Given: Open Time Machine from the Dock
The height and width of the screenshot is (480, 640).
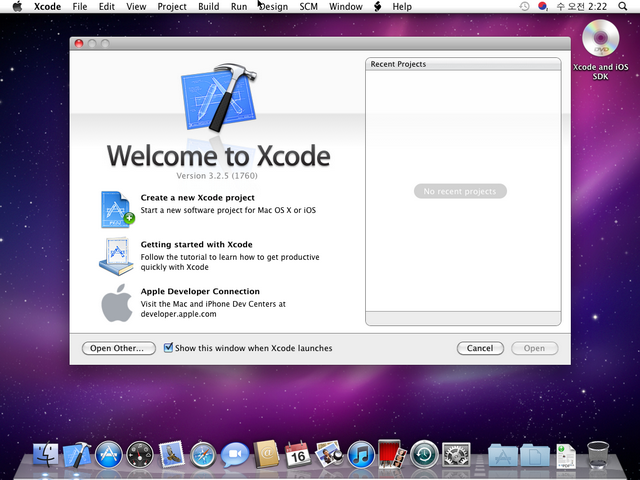Looking at the screenshot, I should [424, 454].
